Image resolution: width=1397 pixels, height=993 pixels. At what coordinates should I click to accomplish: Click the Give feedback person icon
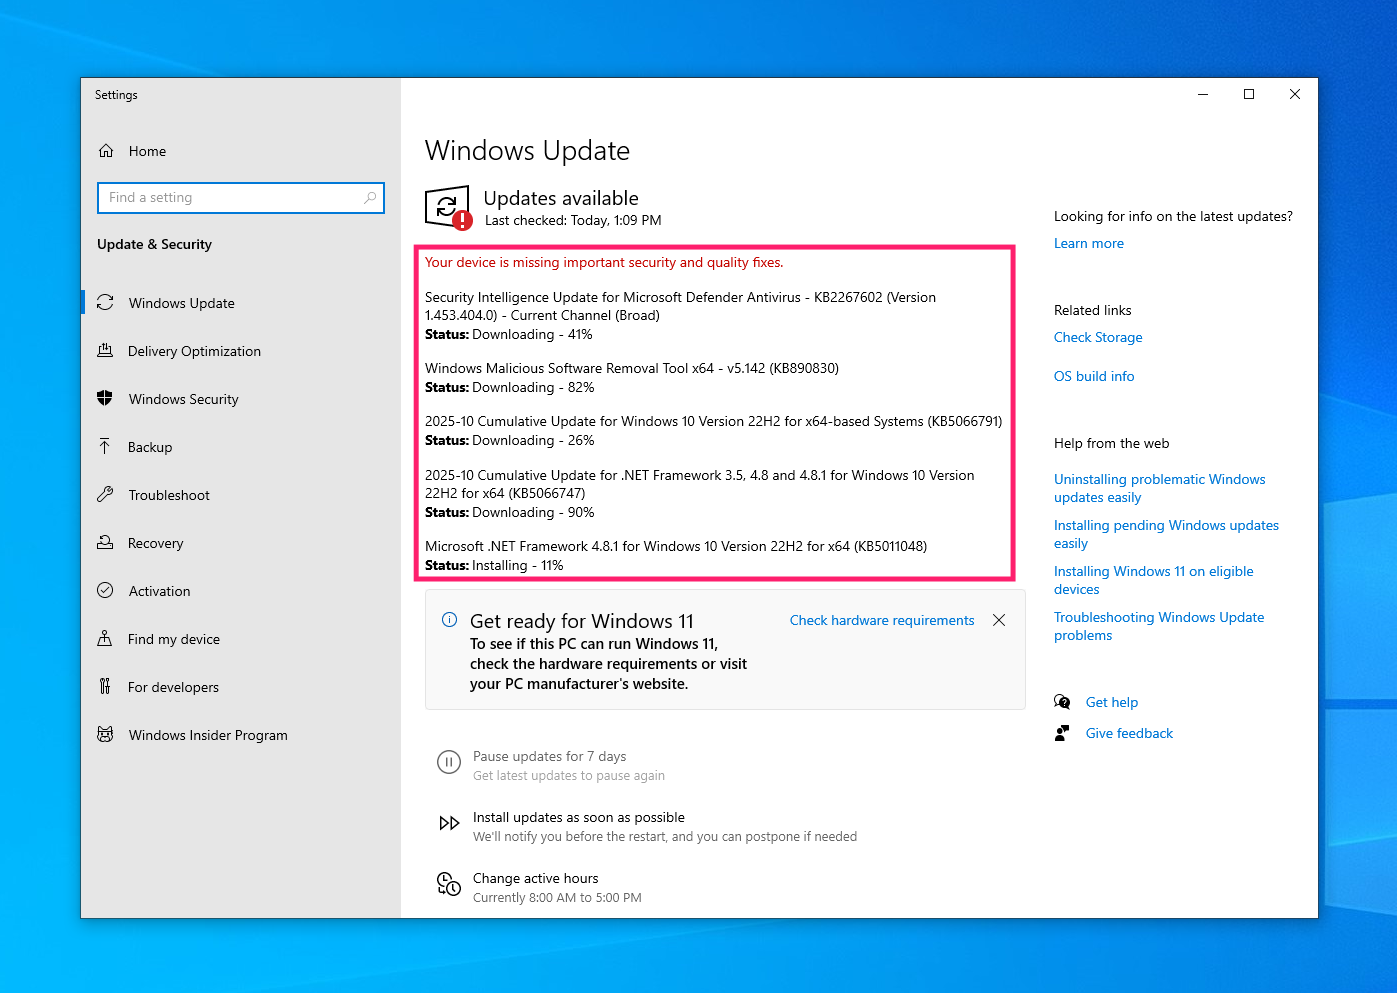coord(1062,733)
